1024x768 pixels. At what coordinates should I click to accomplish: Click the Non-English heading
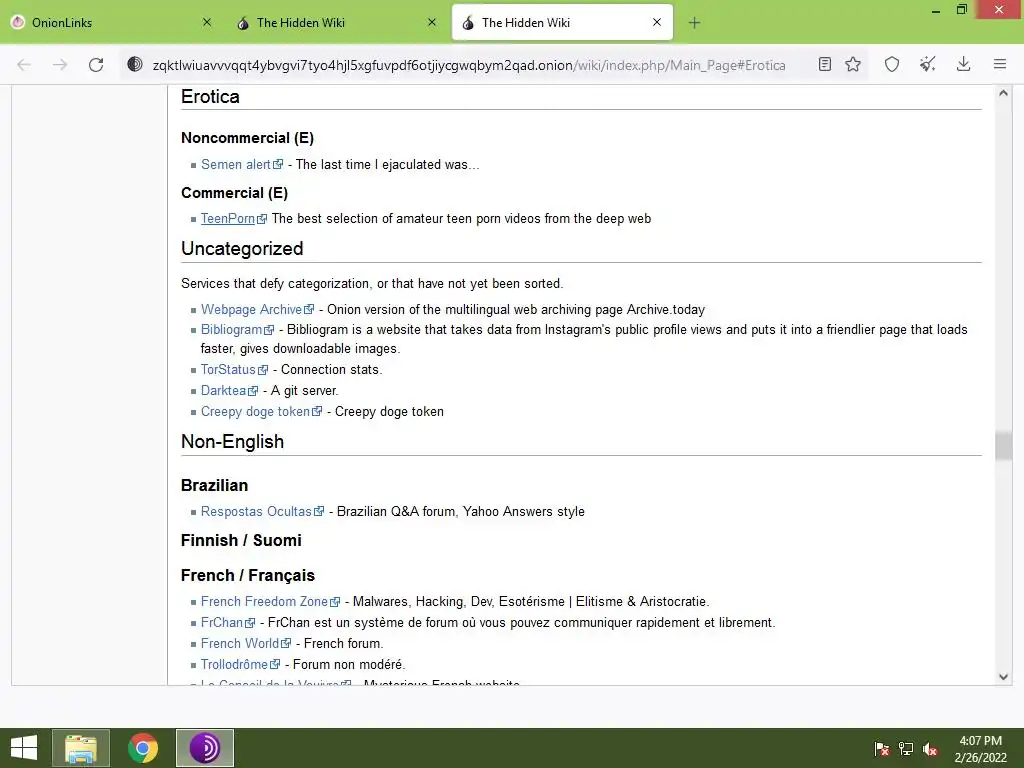[x=232, y=441]
